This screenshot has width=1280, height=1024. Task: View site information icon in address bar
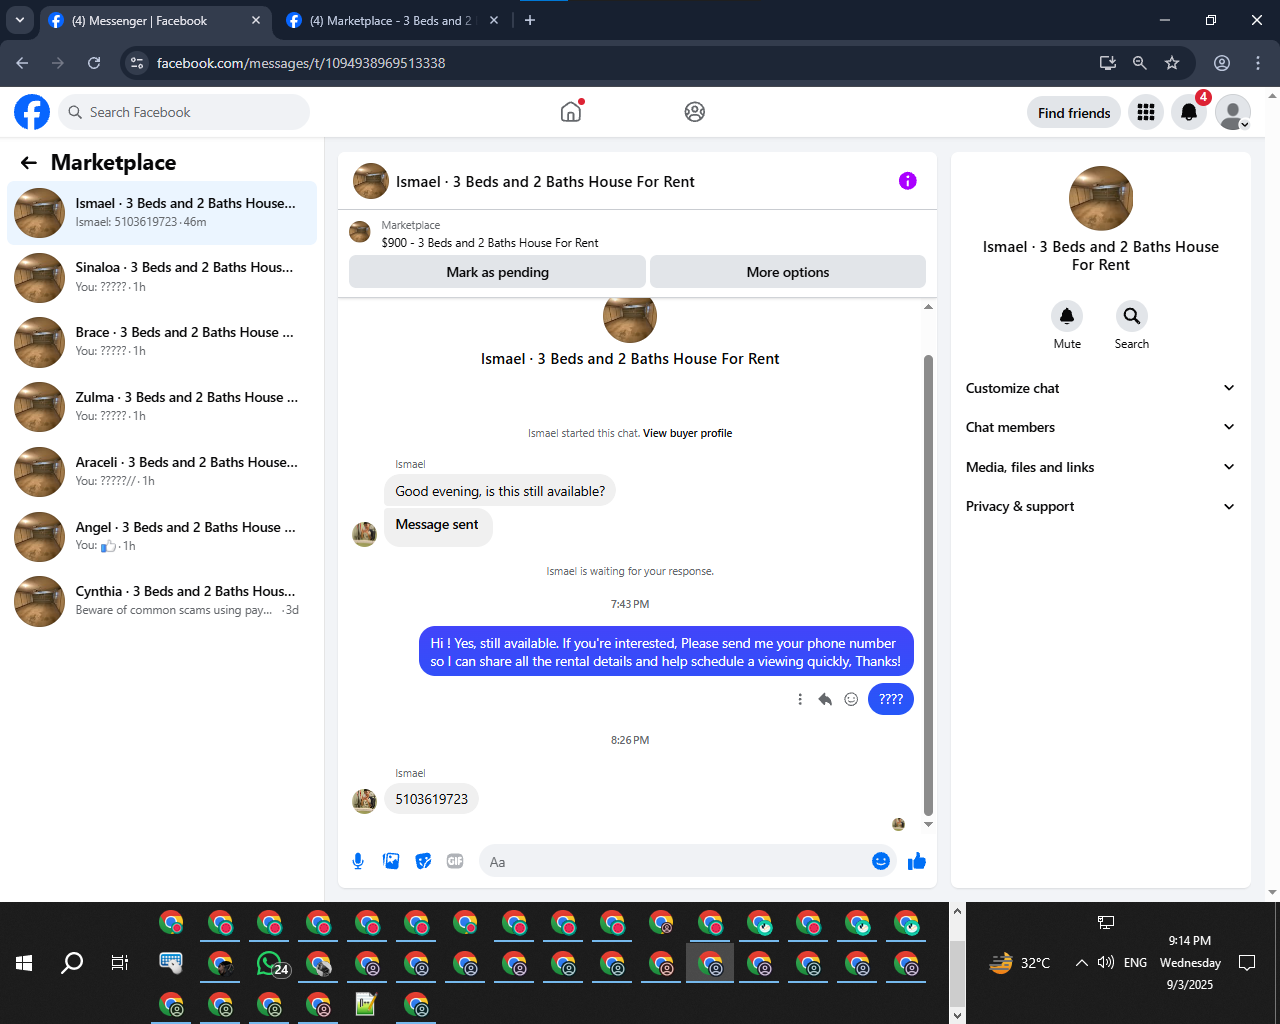(x=138, y=63)
